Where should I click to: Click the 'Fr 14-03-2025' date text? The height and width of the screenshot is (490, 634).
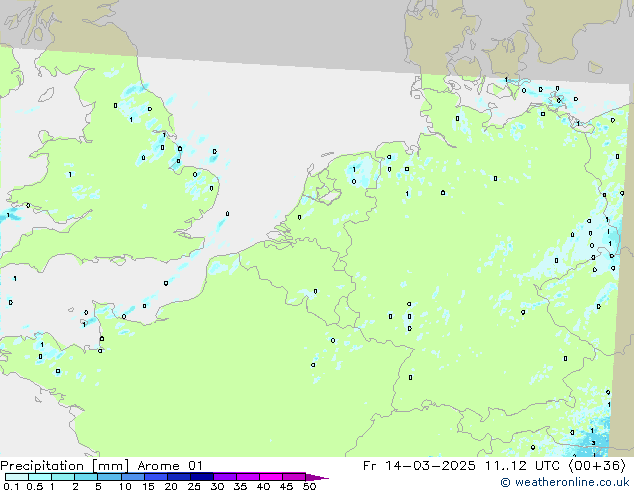tap(419, 466)
